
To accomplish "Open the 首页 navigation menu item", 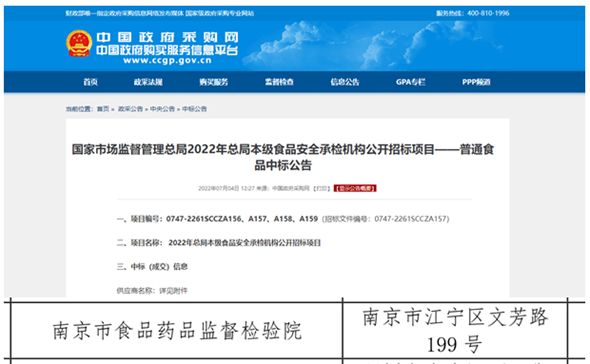I will [x=91, y=82].
